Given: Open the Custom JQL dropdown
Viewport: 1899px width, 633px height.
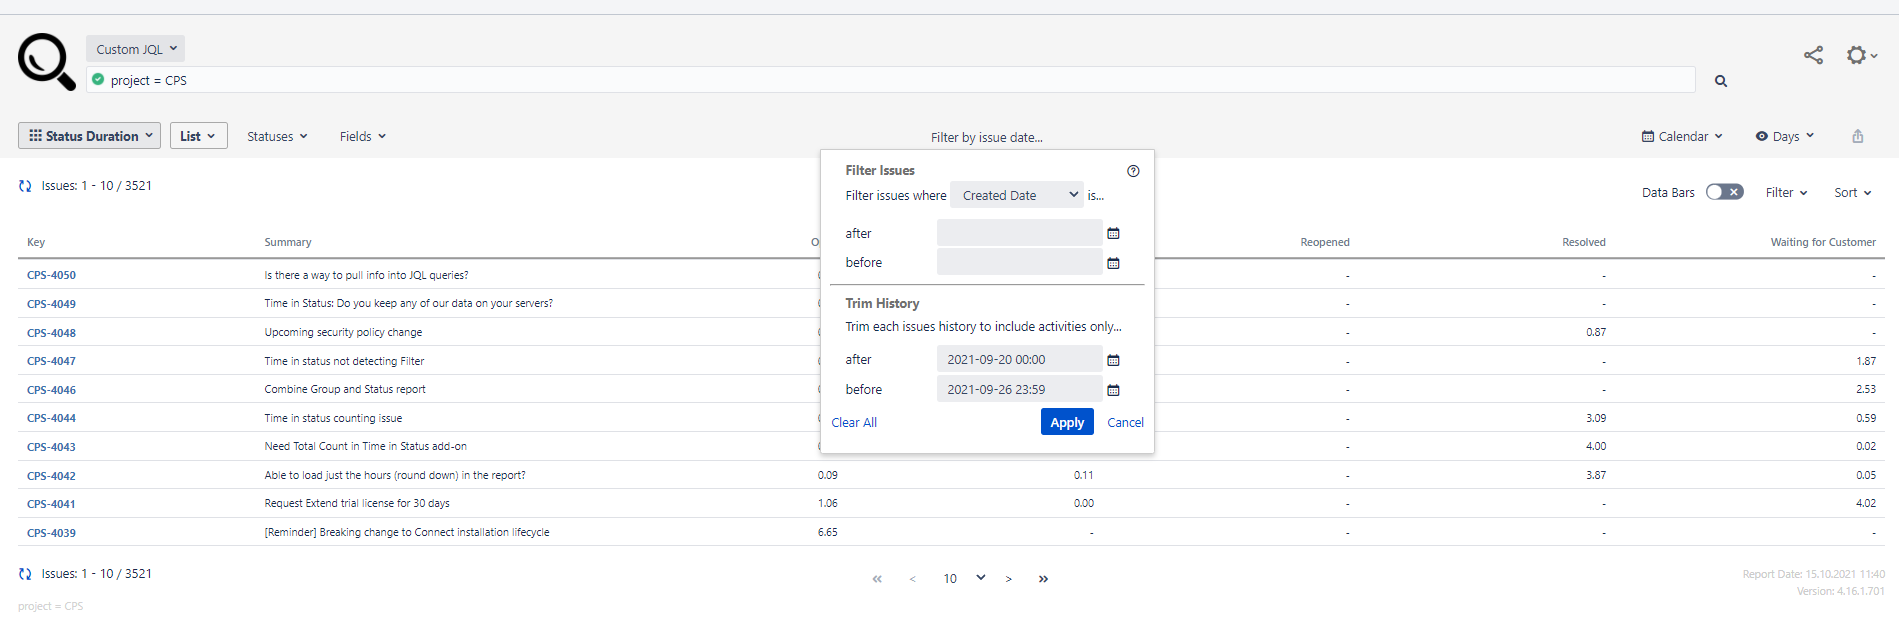Looking at the screenshot, I should [x=136, y=49].
